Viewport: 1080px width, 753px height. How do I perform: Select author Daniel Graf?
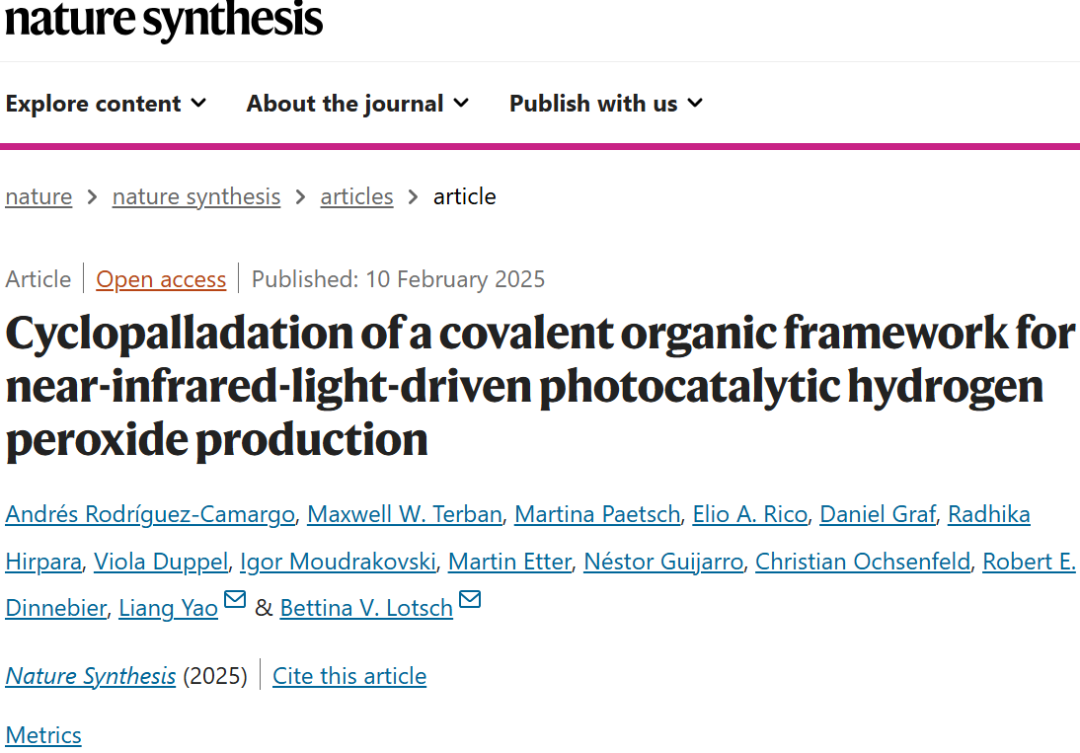point(878,515)
